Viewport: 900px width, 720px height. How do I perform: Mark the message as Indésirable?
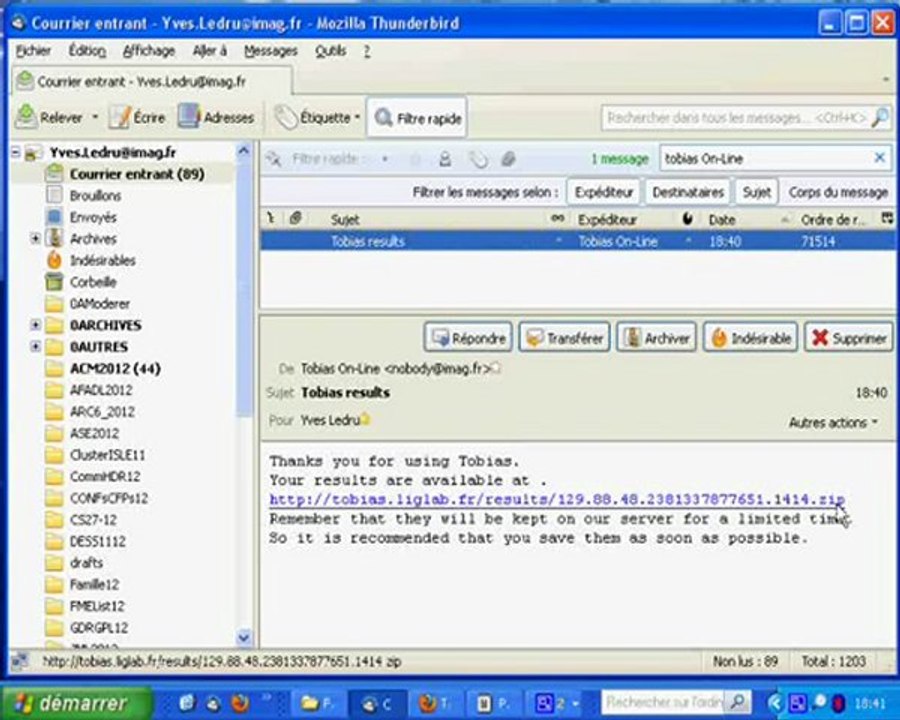(x=750, y=339)
